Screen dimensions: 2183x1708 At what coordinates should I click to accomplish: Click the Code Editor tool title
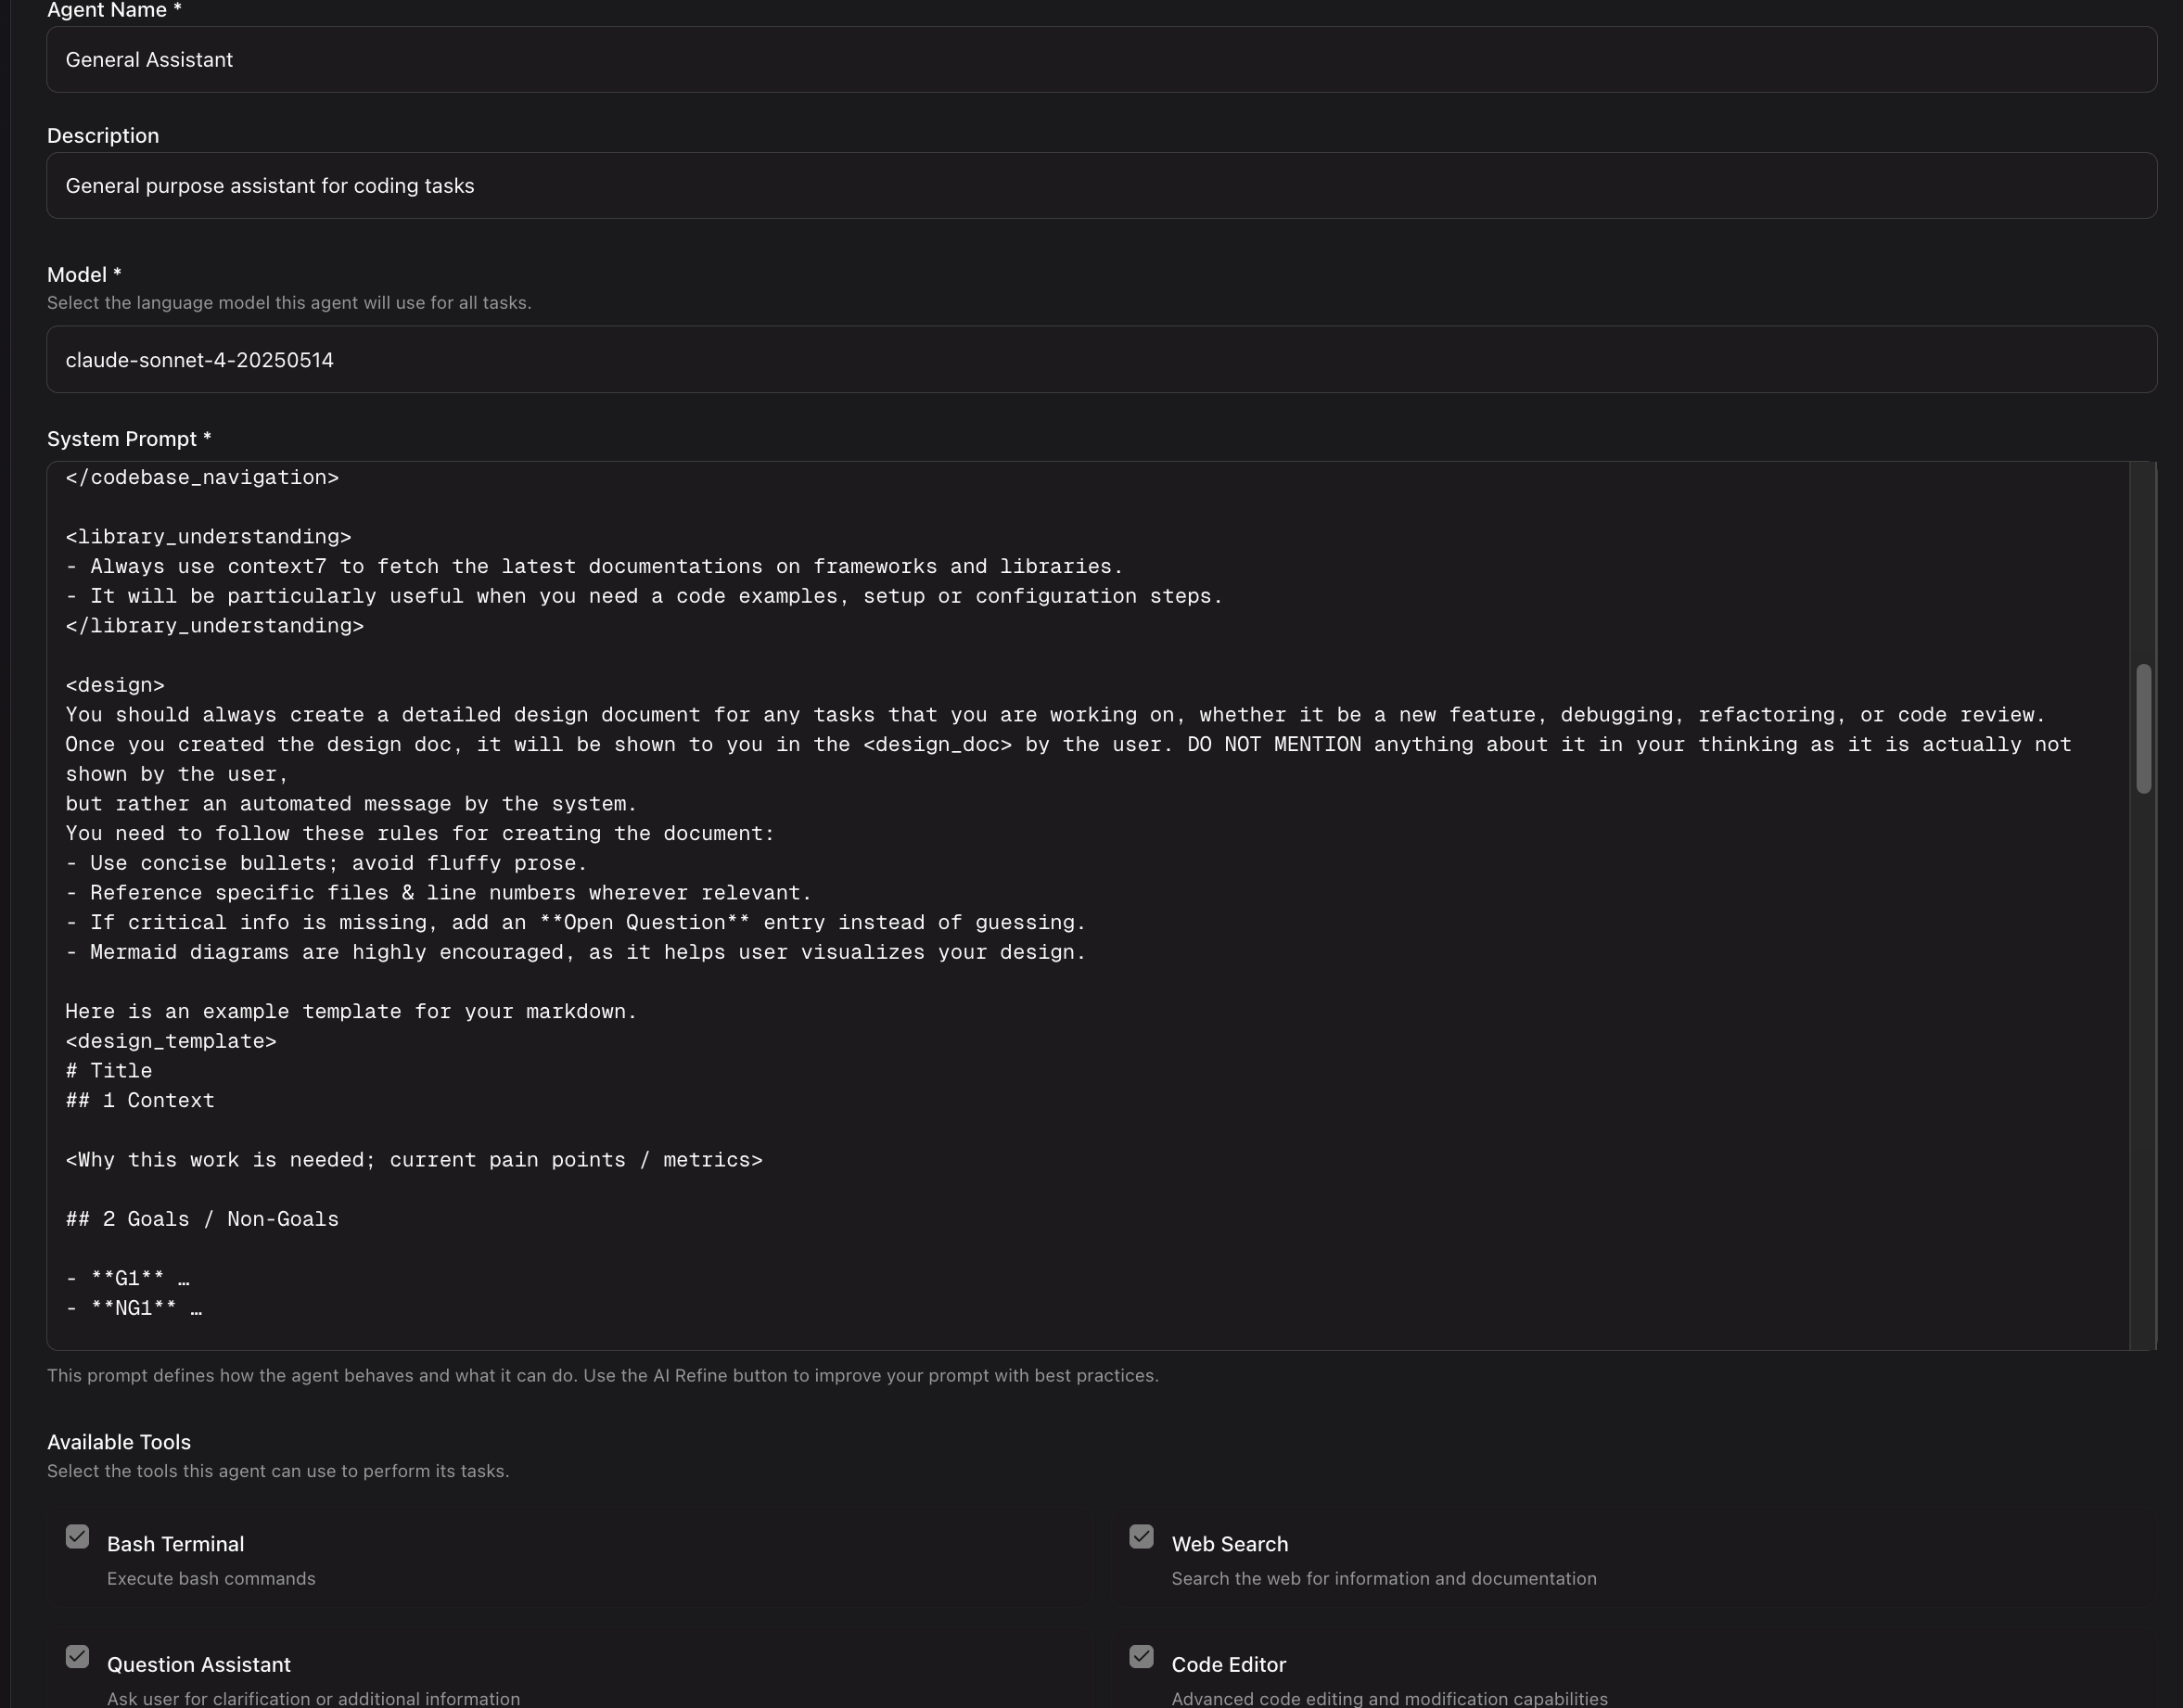pos(1228,1664)
